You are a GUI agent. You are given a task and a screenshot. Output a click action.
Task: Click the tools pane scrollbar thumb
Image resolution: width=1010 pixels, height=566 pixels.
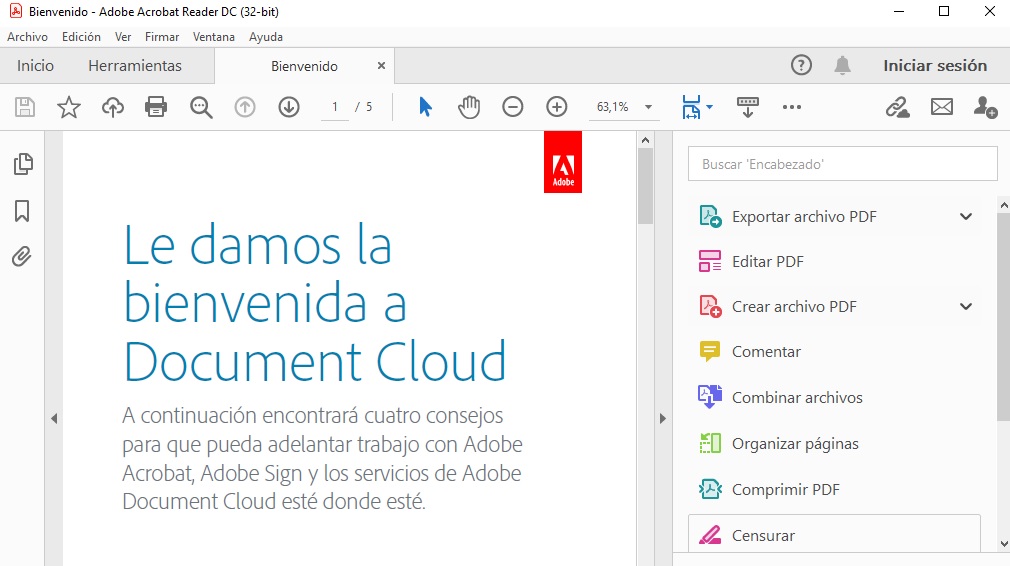[1004, 317]
